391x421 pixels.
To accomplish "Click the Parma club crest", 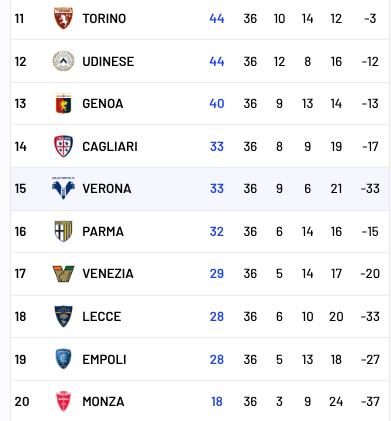I will 63,231.
